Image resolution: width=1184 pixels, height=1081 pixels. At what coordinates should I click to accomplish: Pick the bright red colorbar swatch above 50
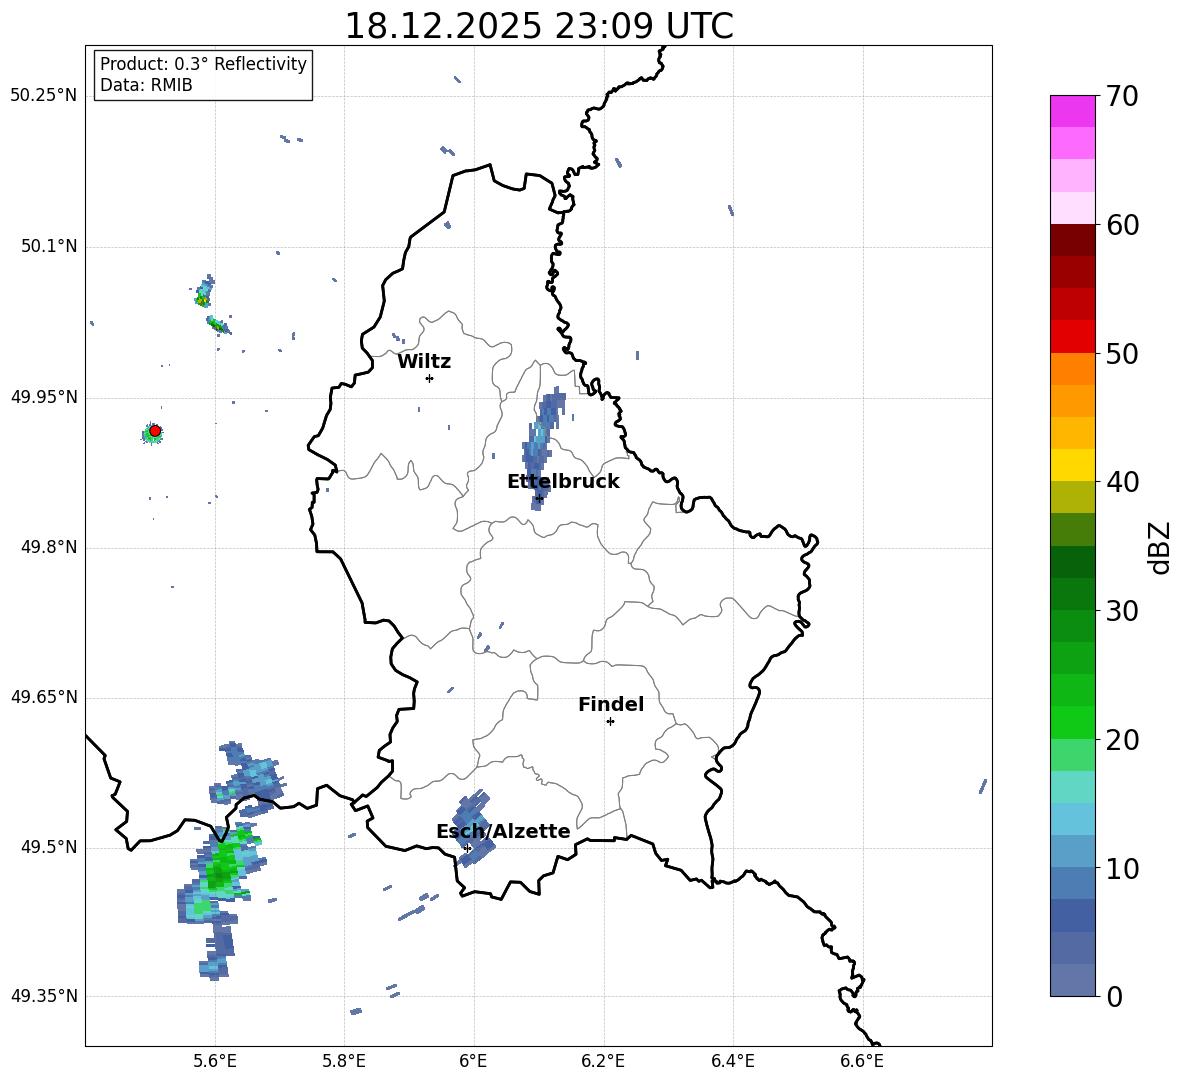coord(1073,337)
